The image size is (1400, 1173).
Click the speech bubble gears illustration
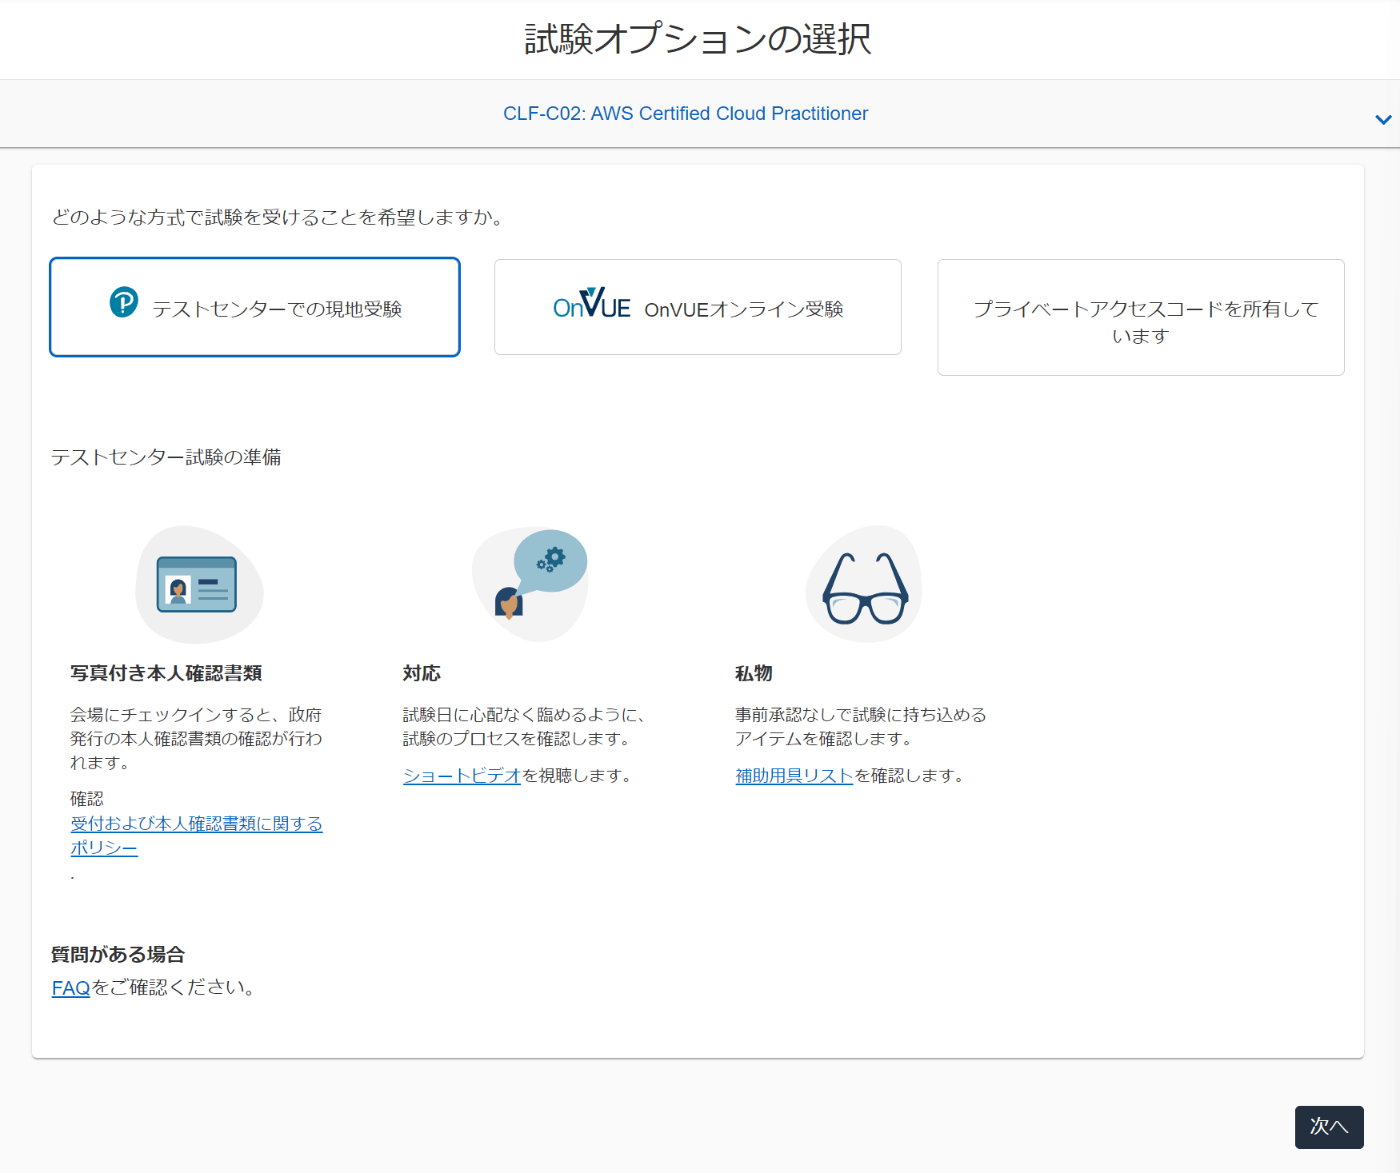click(x=530, y=585)
